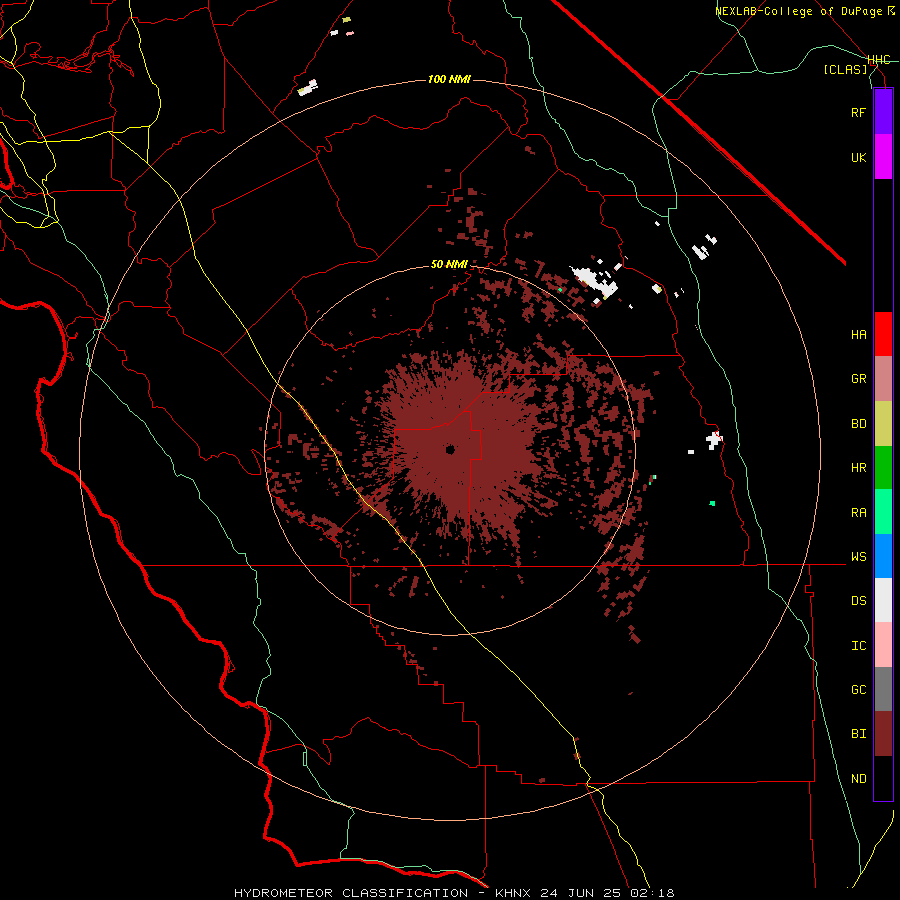
Task: Click the RF purple legend swatch
Action: tap(883, 112)
